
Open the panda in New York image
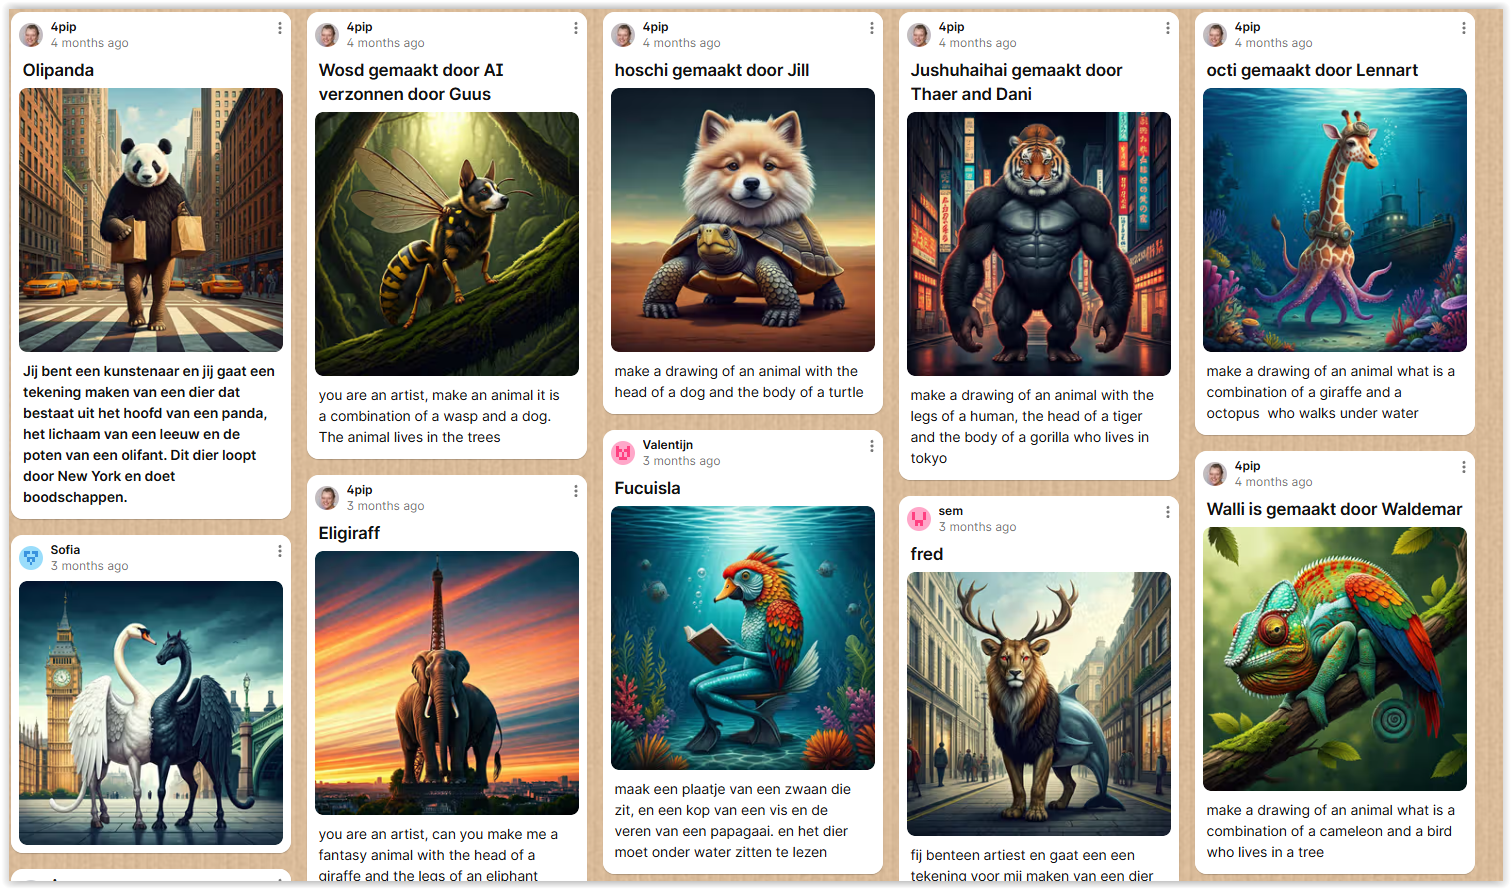click(151, 220)
